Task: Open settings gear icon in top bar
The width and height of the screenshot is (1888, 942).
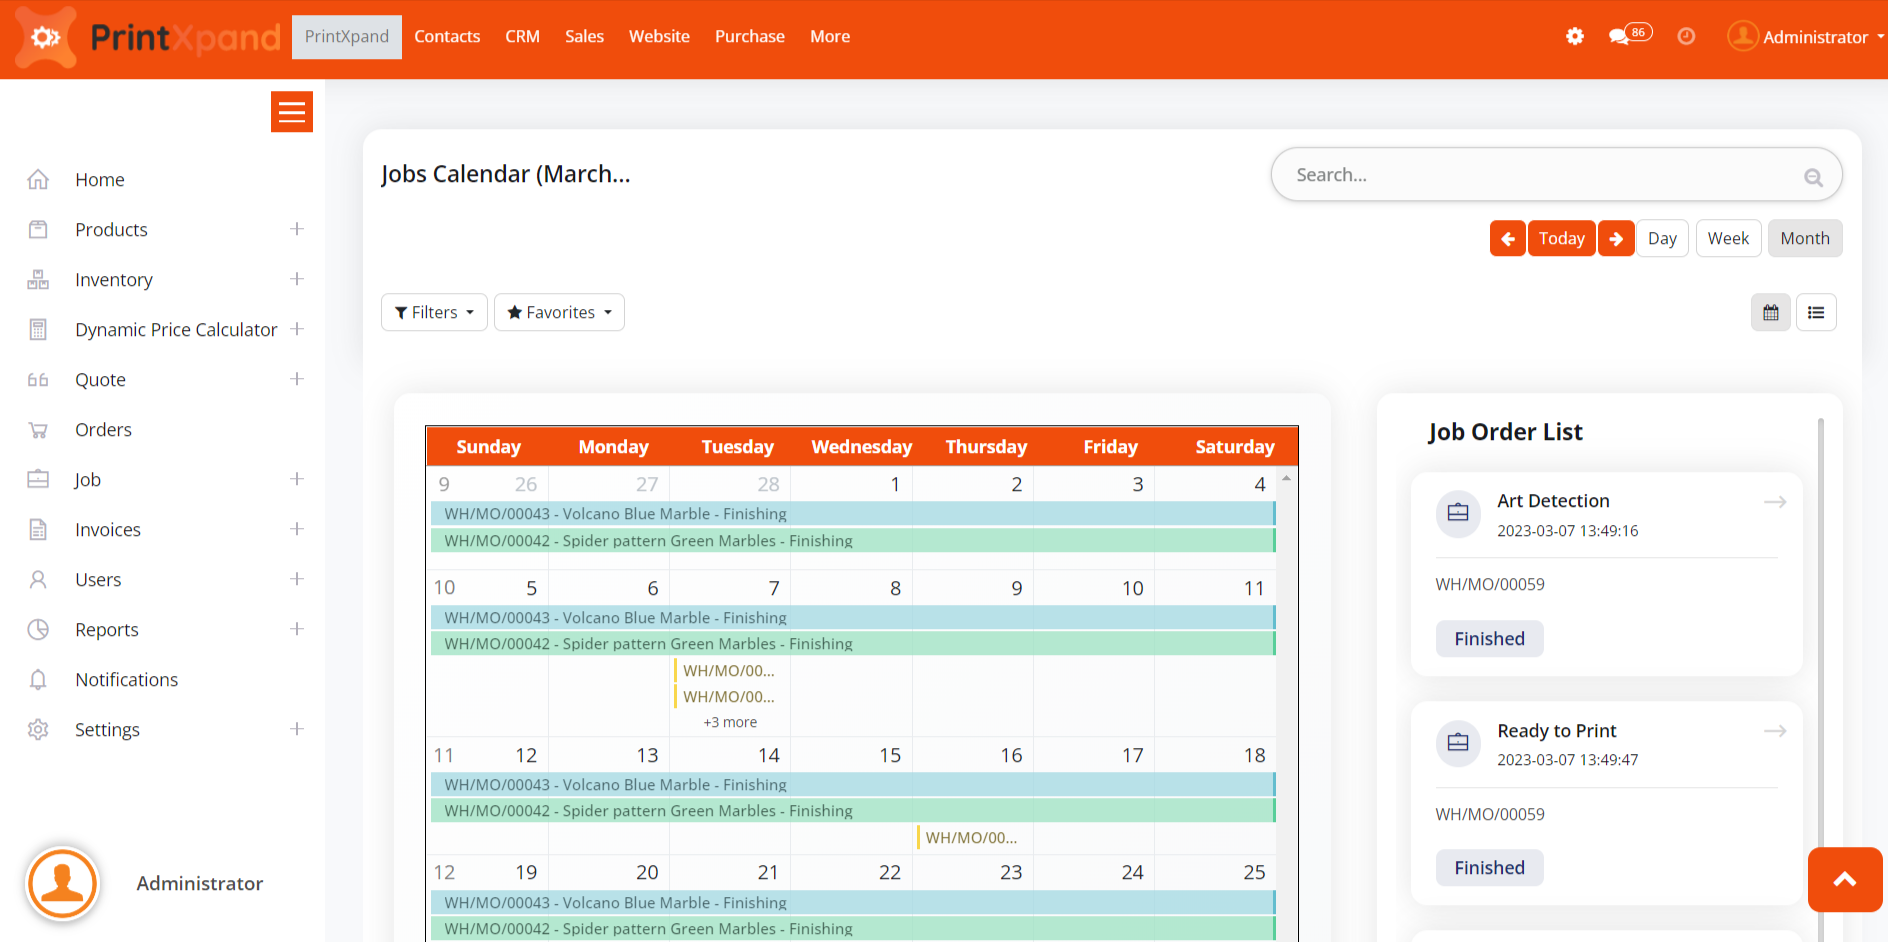Action: coord(1574,37)
